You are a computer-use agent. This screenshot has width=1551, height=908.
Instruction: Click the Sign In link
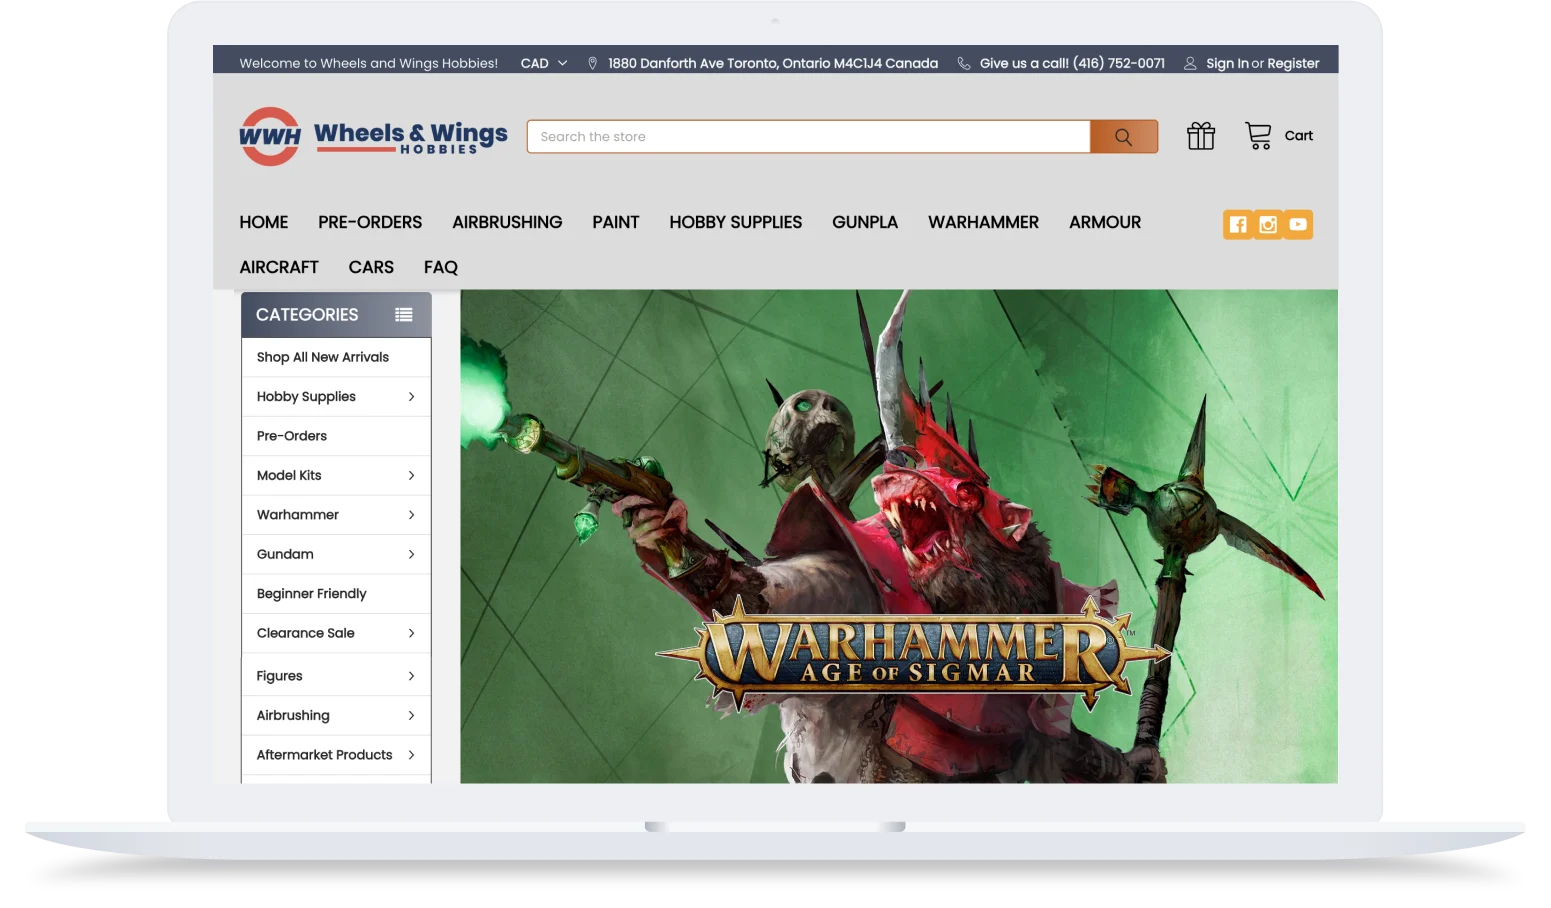click(1227, 64)
